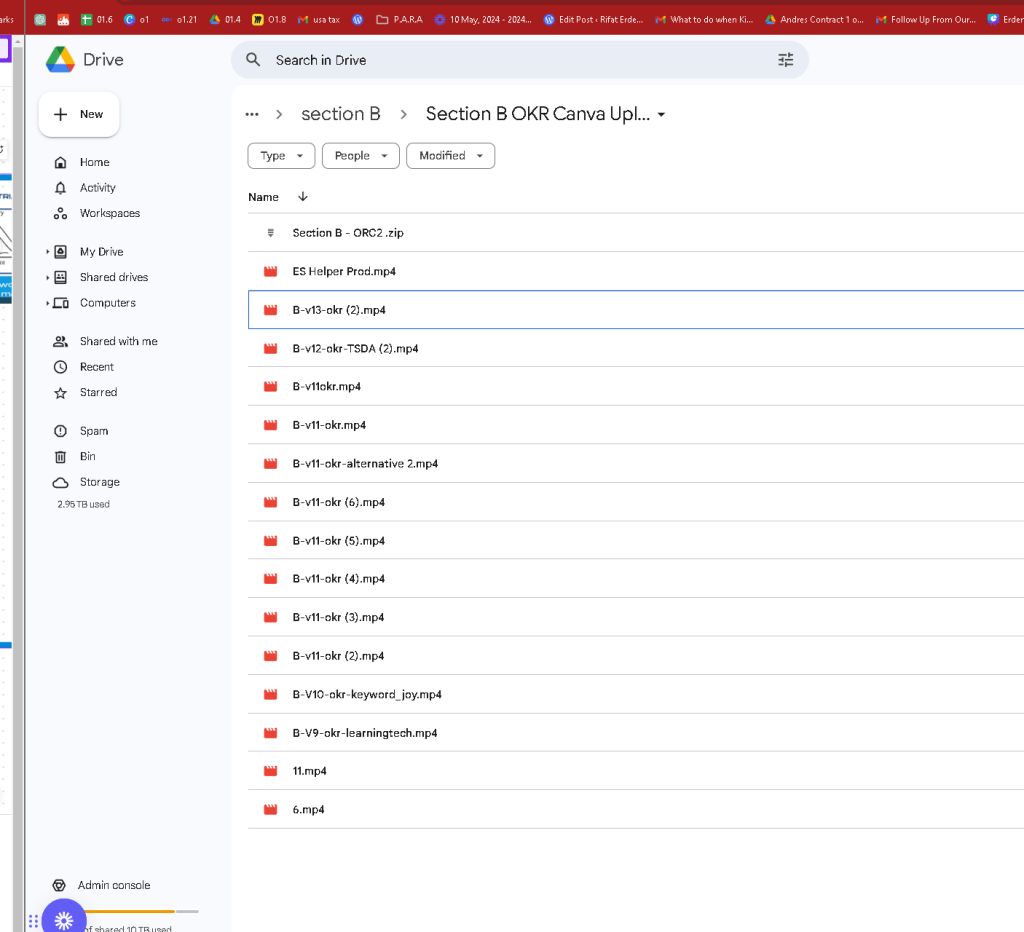Show hidden breadcrumb folders via ellipsis

(252, 114)
